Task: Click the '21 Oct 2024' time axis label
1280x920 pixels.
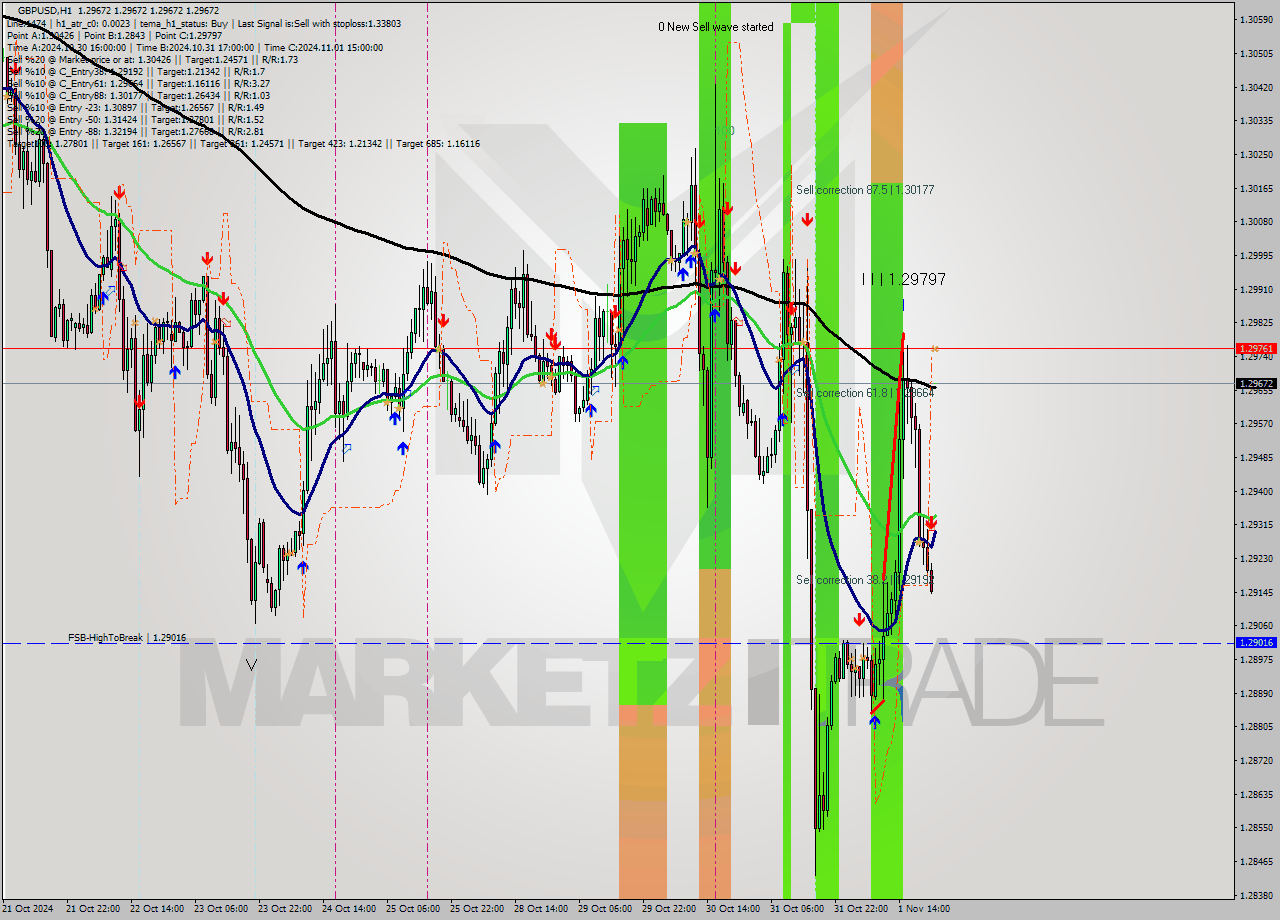Action: point(29,909)
